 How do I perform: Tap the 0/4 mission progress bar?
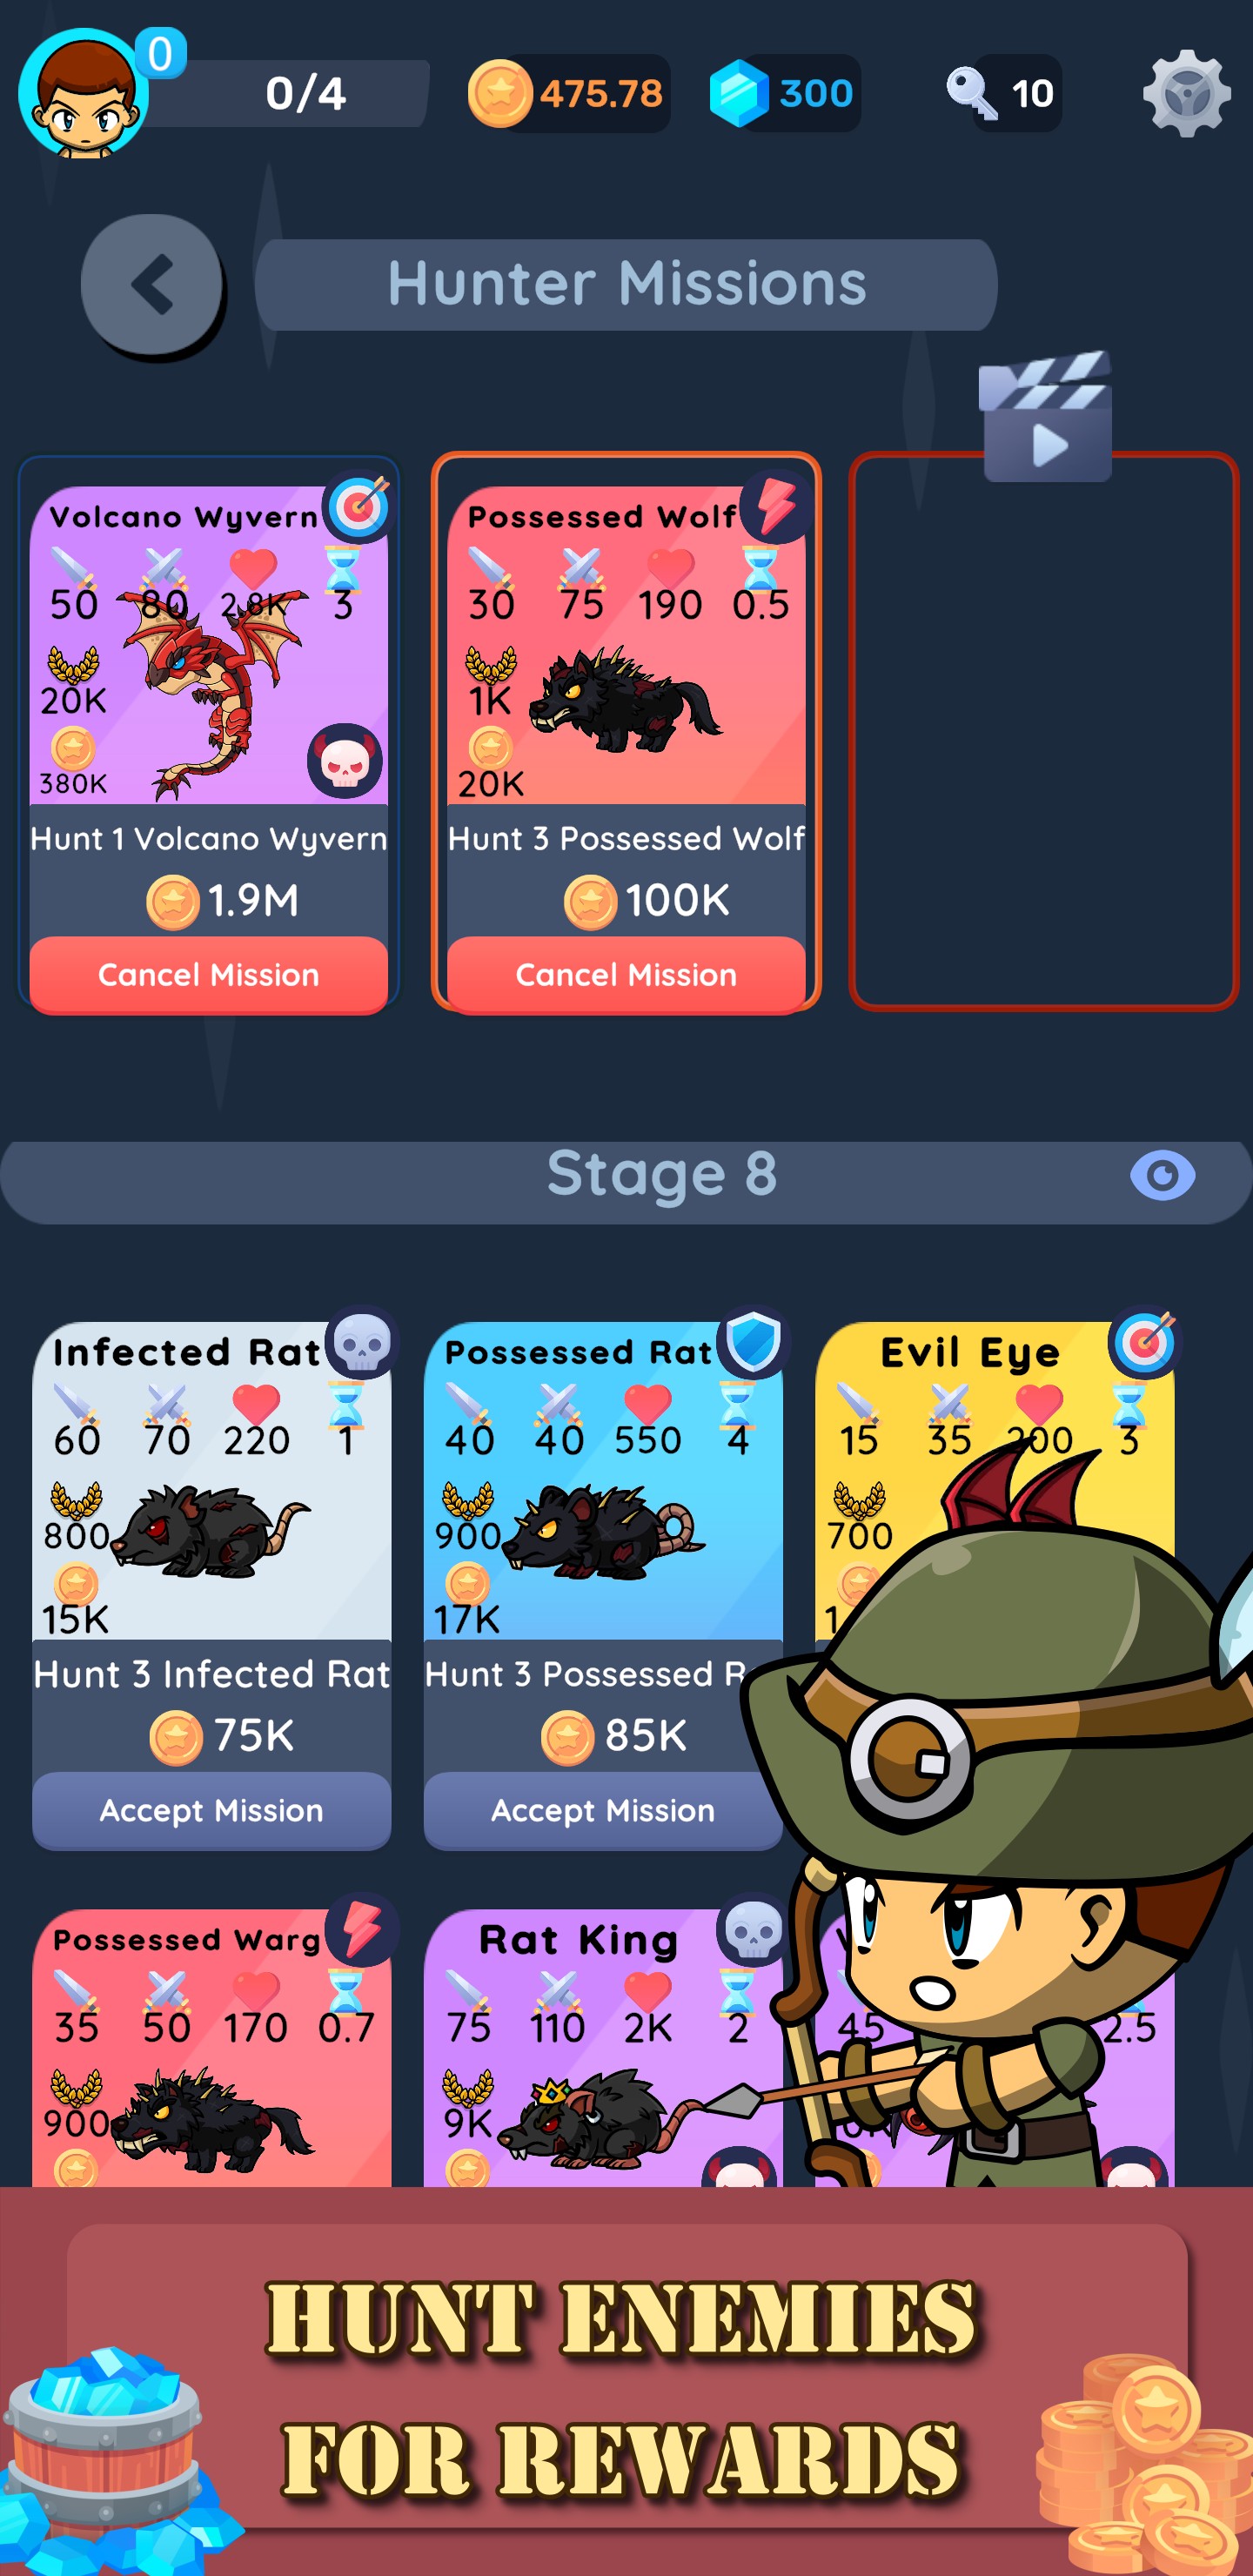[290, 93]
